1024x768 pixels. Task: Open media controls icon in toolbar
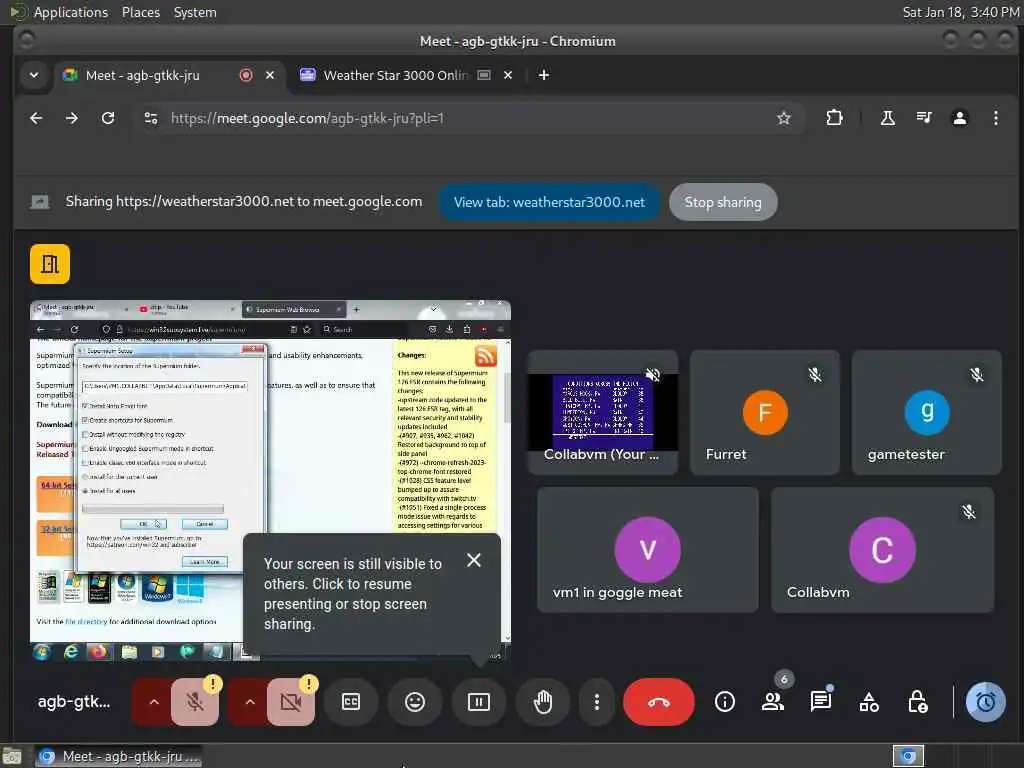point(923,118)
